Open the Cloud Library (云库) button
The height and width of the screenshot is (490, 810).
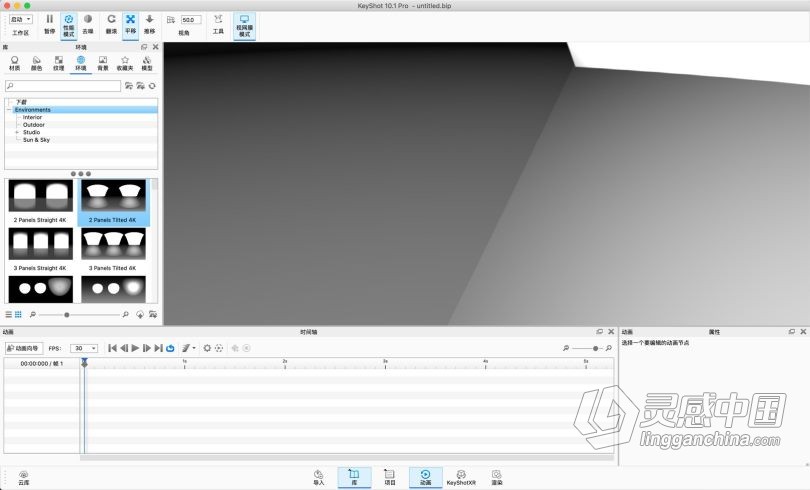23,478
